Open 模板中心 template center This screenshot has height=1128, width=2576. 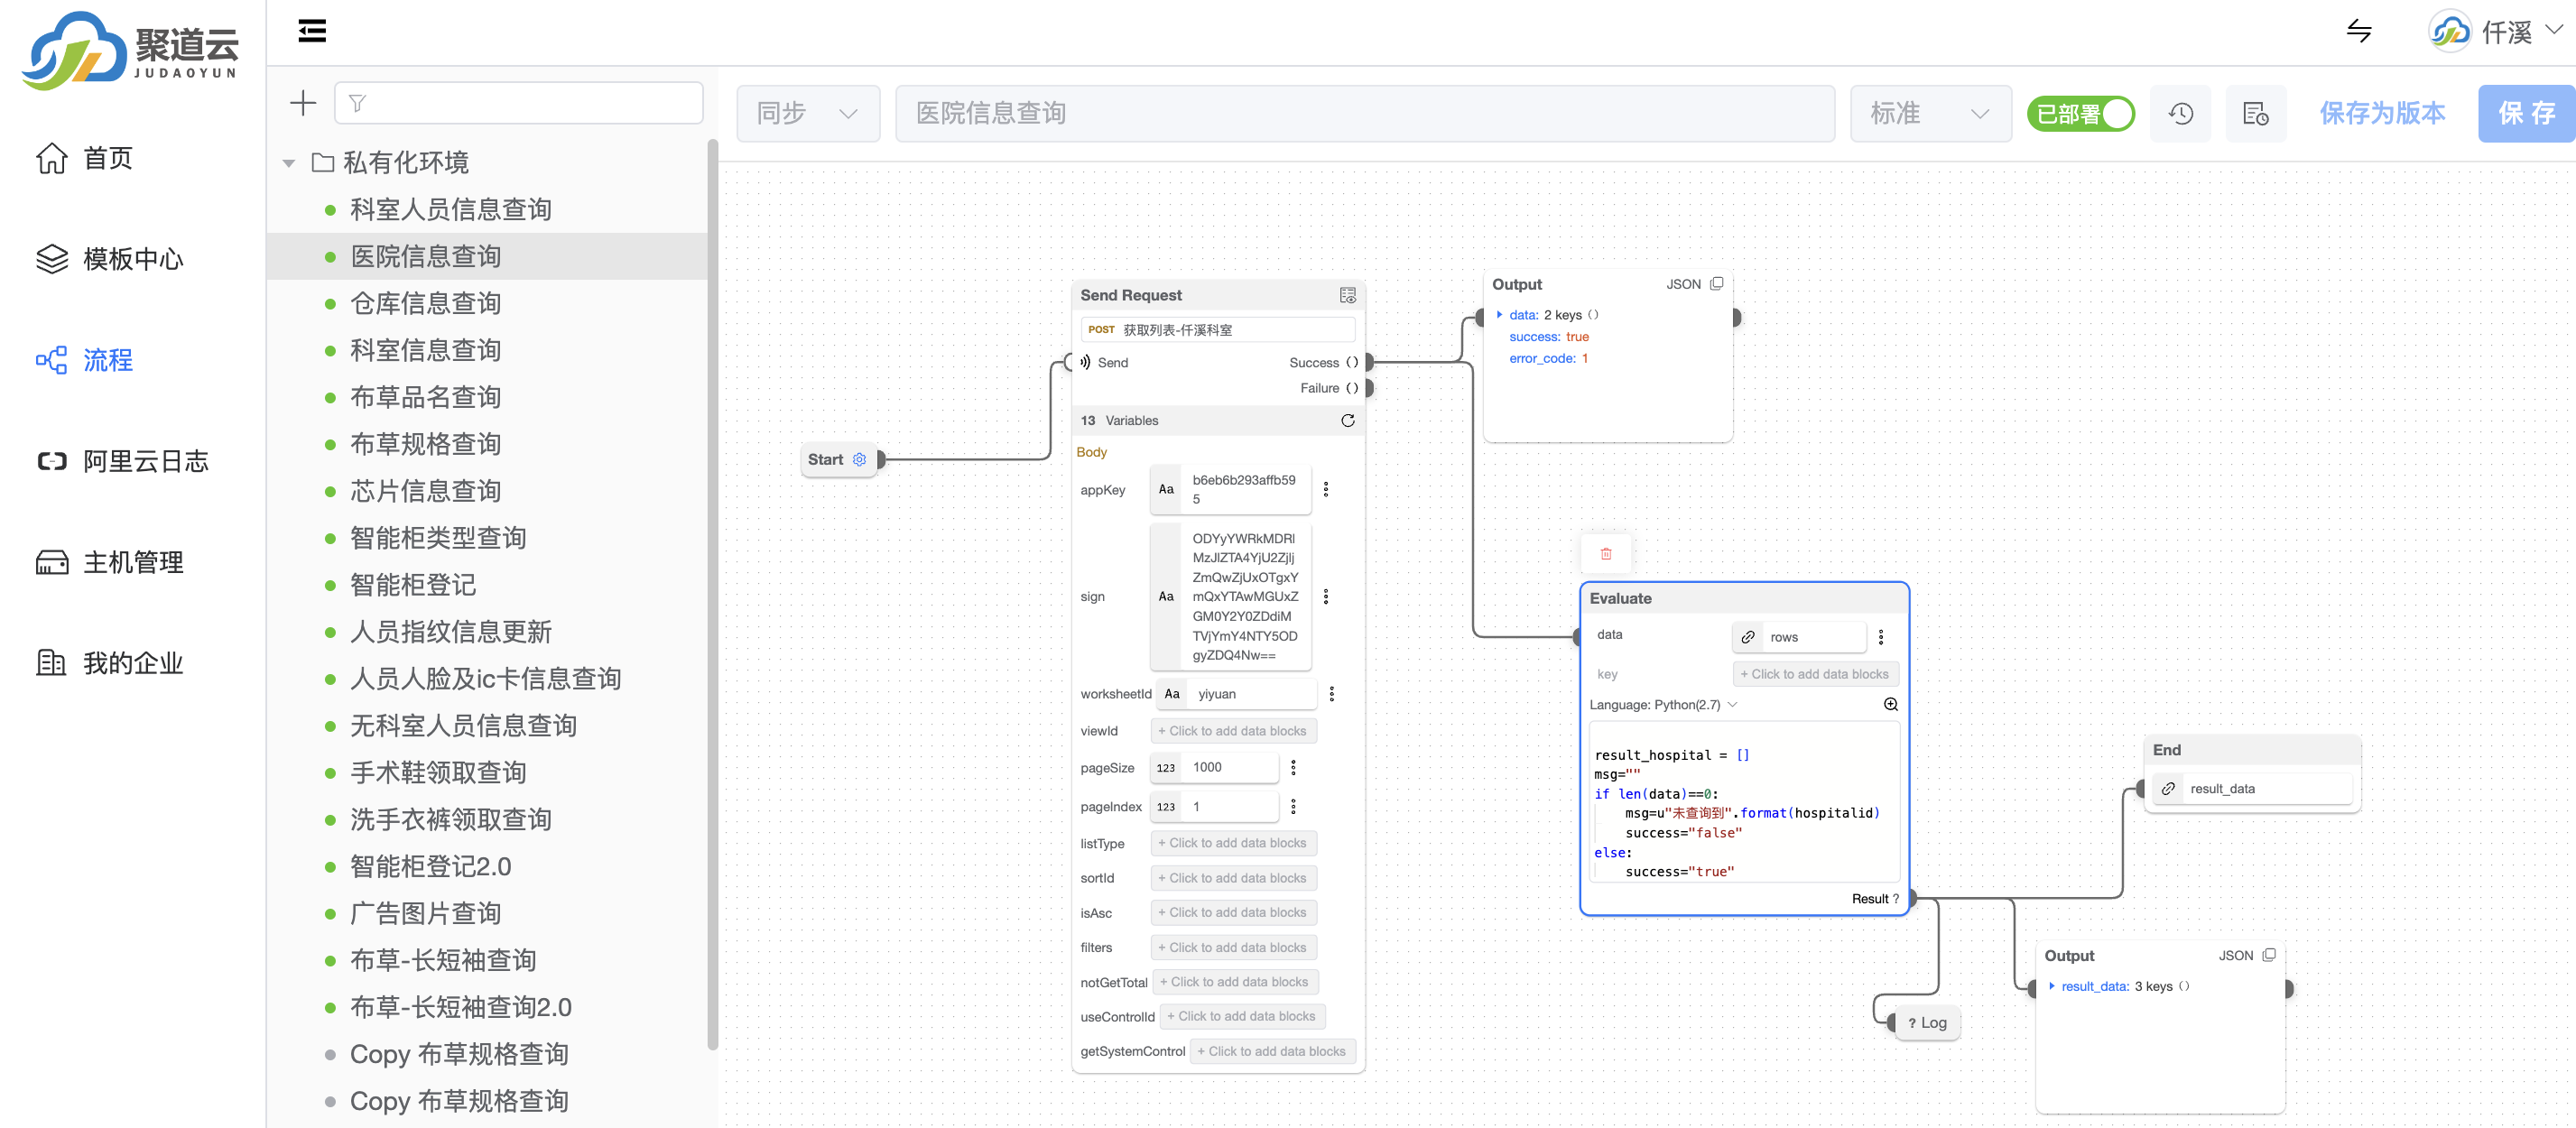(x=110, y=259)
